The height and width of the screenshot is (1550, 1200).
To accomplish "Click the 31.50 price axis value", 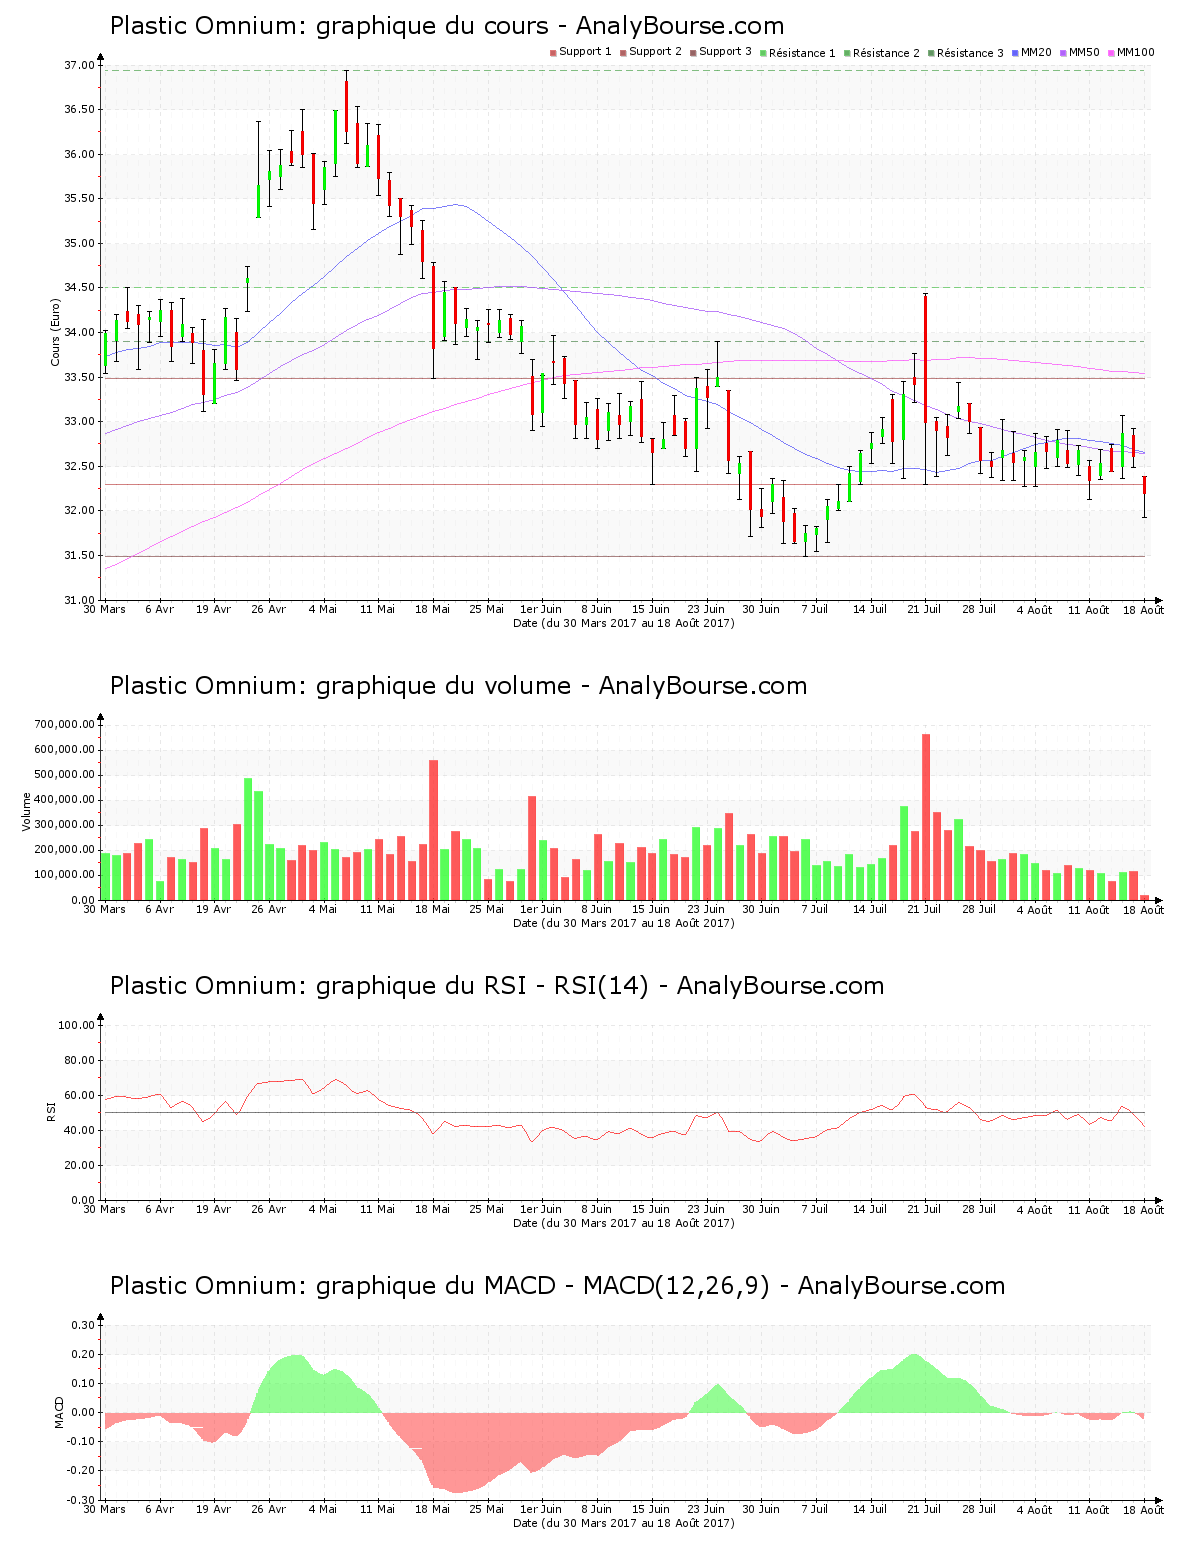I will (x=79, y=556).
